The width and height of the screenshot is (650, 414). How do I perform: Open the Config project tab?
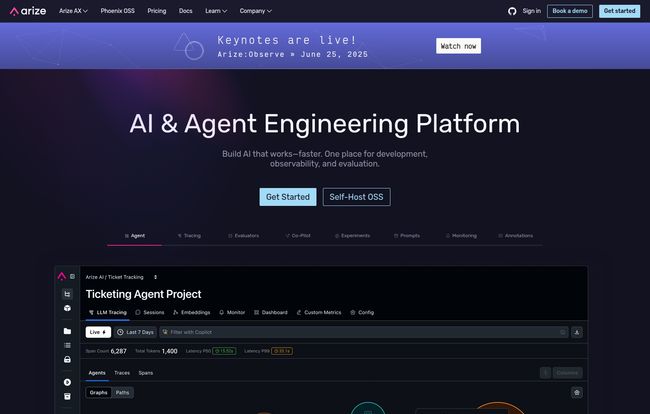tap(362, 312)
